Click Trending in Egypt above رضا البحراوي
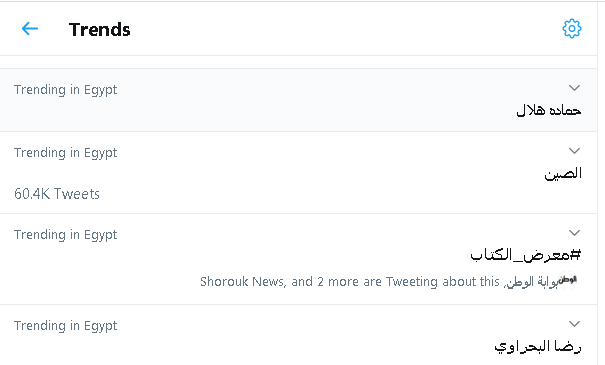Image resolution: width=605 pixels, height=365 pixels. pyautogui.click(x=66, y=326)
